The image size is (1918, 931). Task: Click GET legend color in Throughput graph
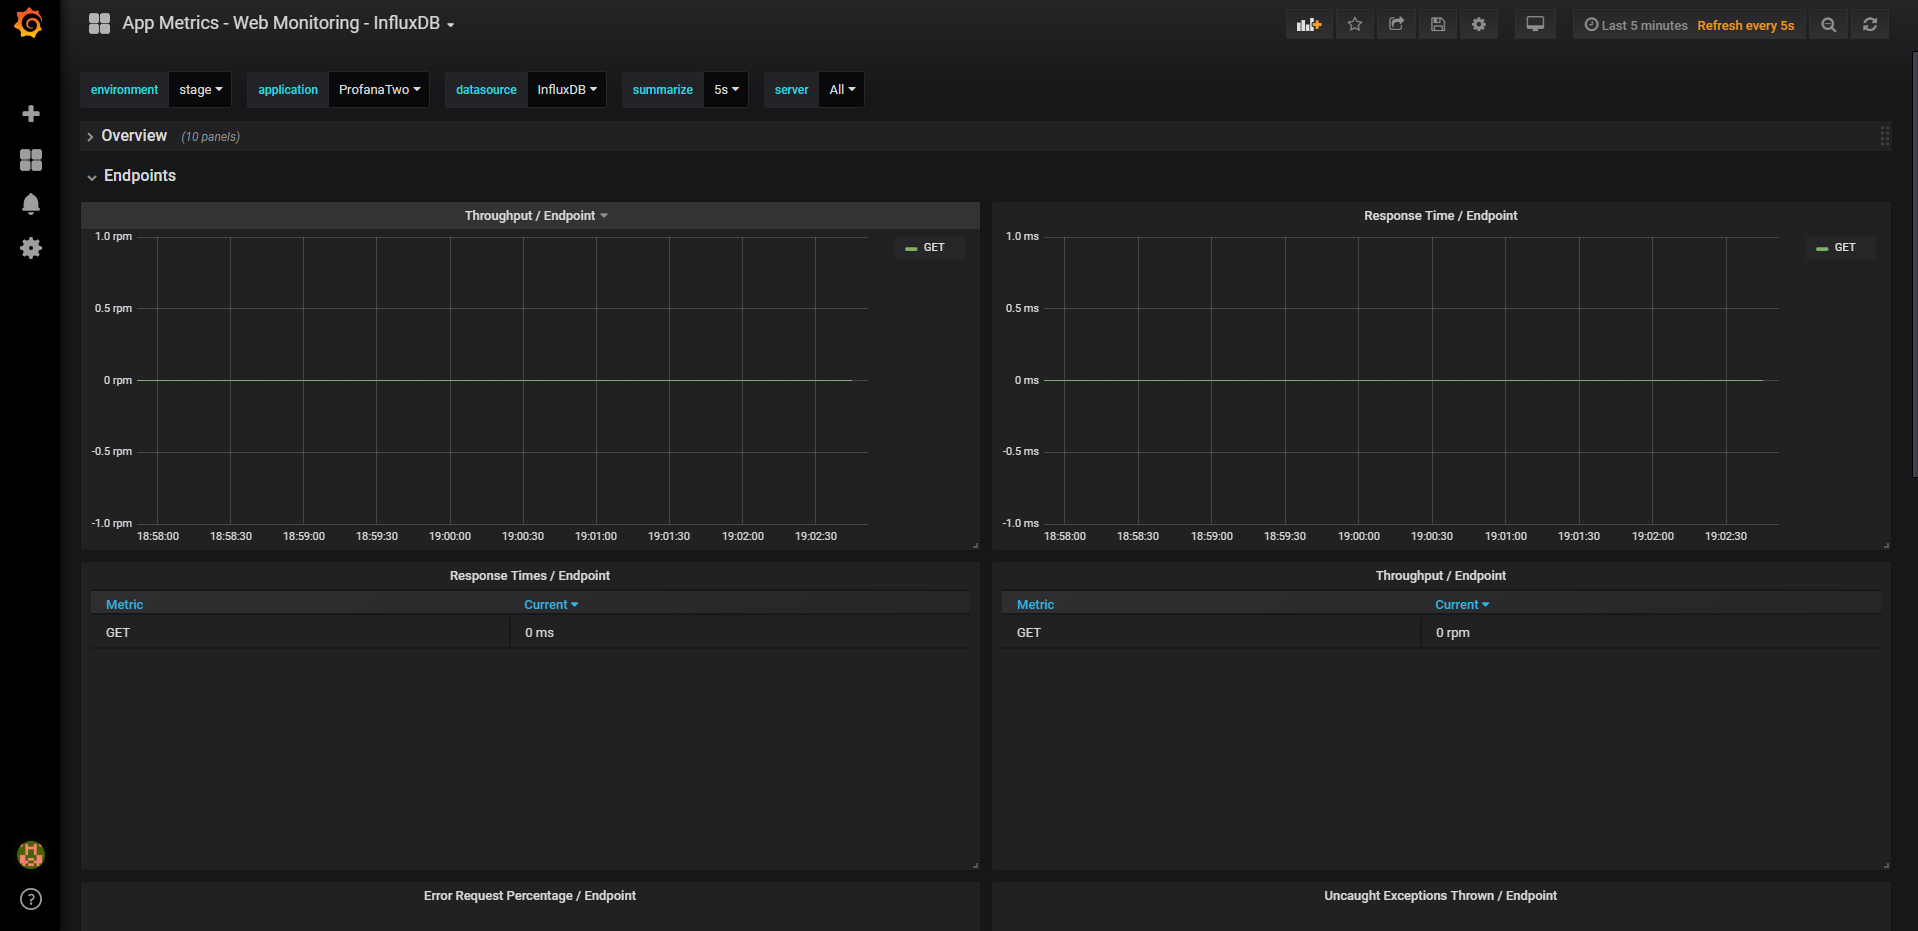click(911, 248)
